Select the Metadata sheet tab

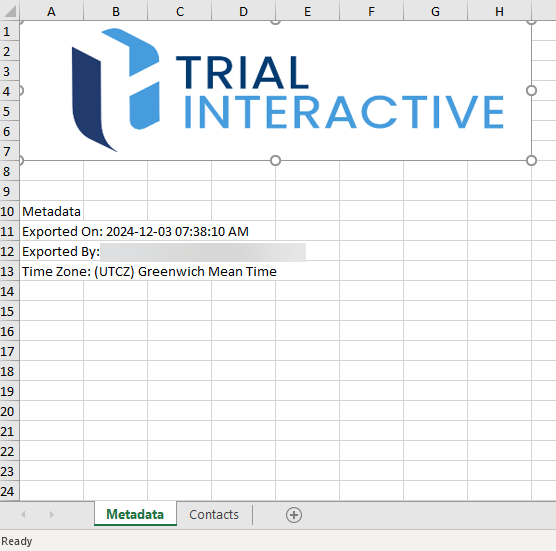(135, 514)
